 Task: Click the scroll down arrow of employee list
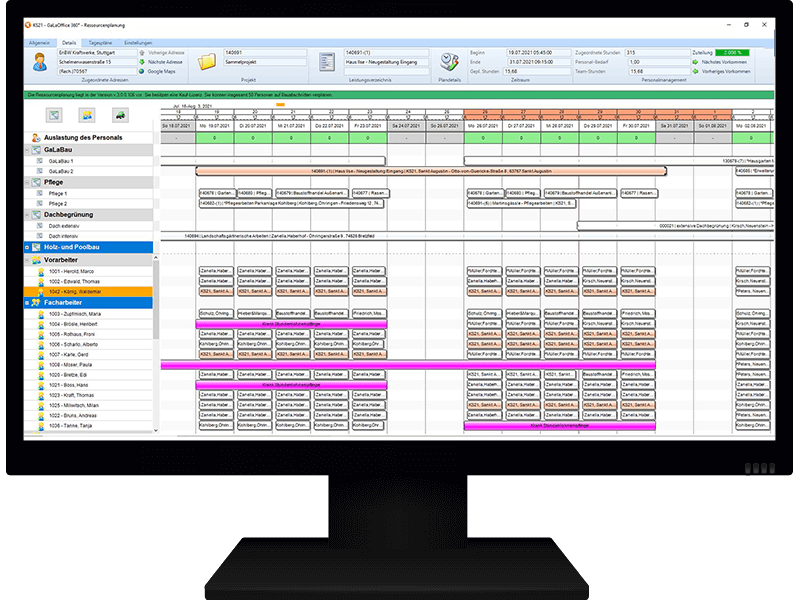point(156,431)
